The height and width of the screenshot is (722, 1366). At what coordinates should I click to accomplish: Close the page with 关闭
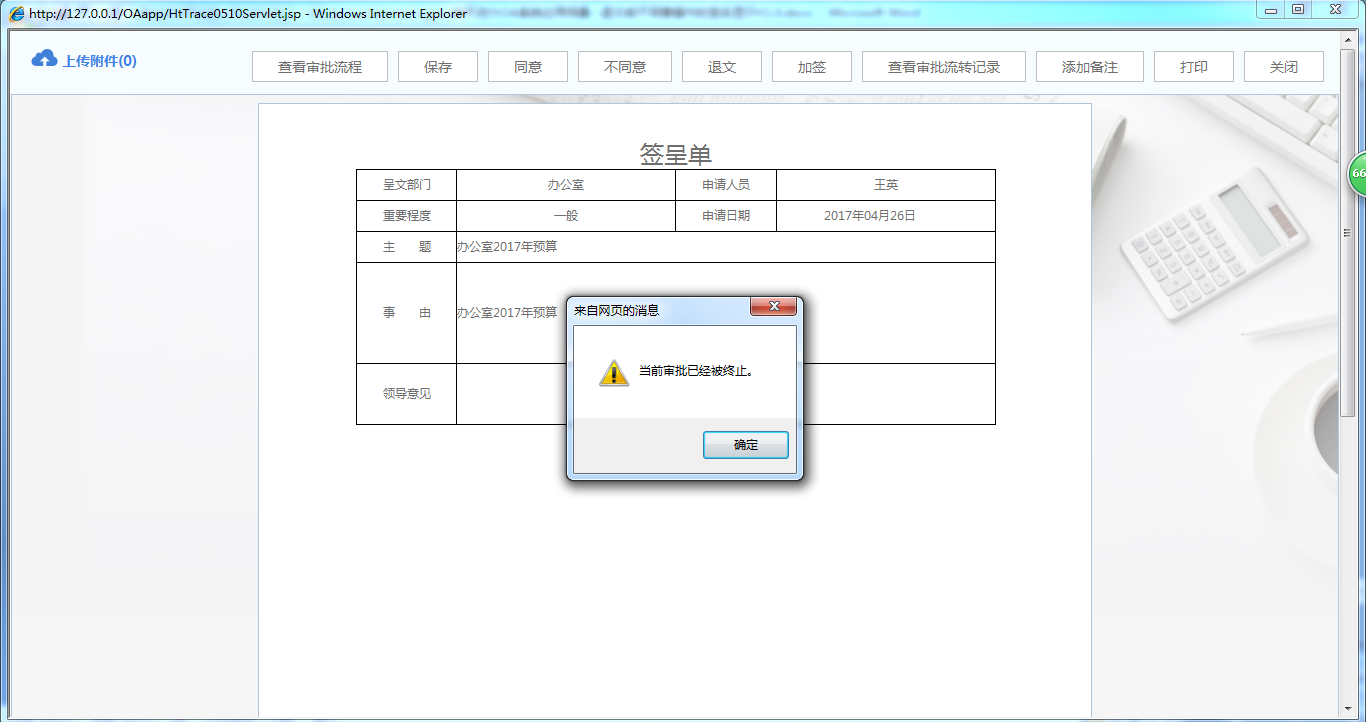click(x=1283, y=66)
